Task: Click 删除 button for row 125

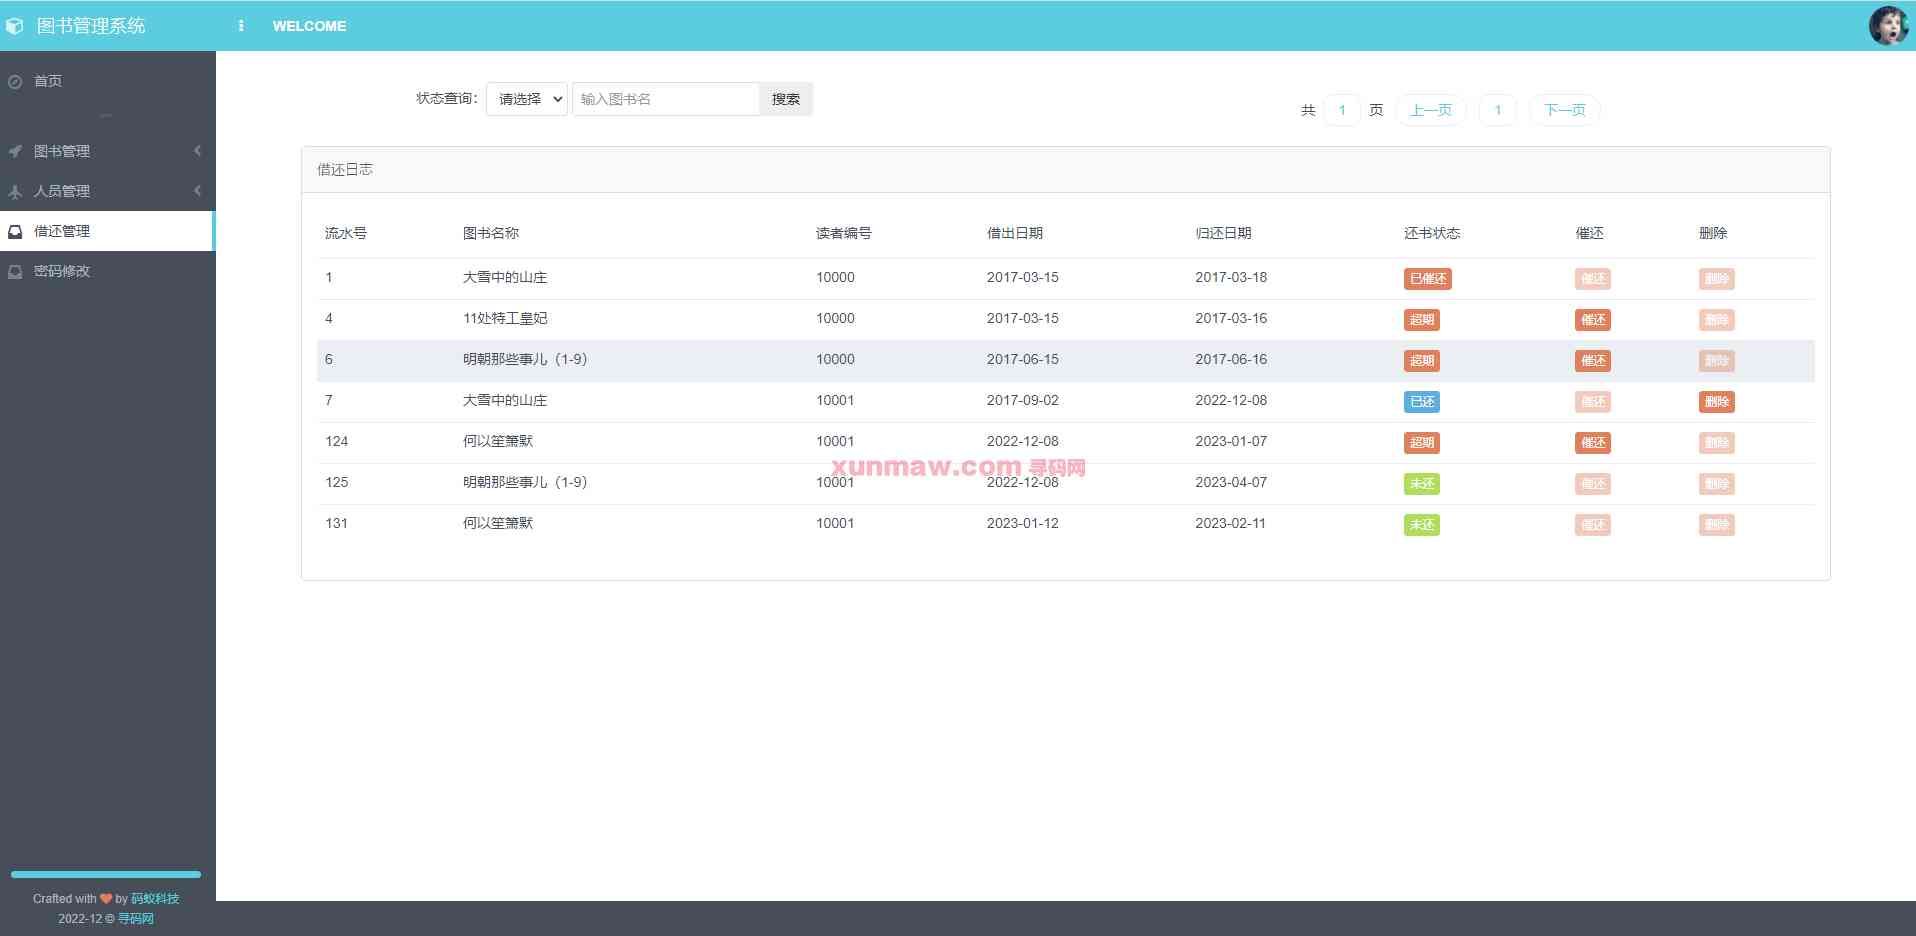Action: coord(1717,484)
